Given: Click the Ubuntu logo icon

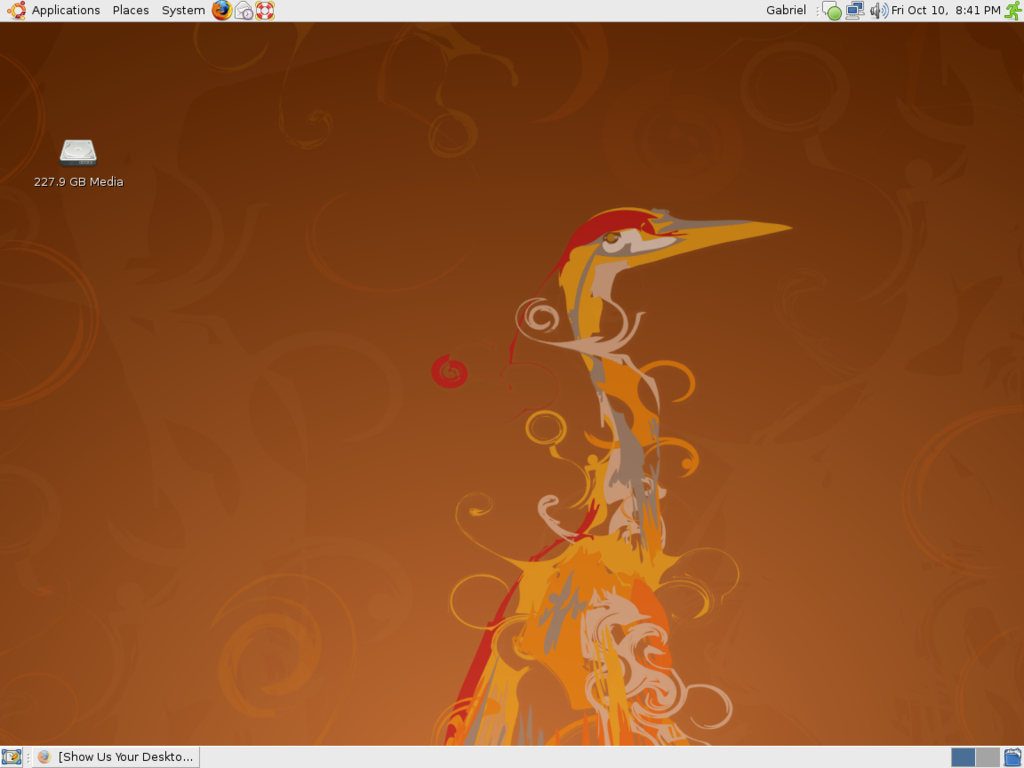Looking at the screenshot, I should [x=16, y=10].
